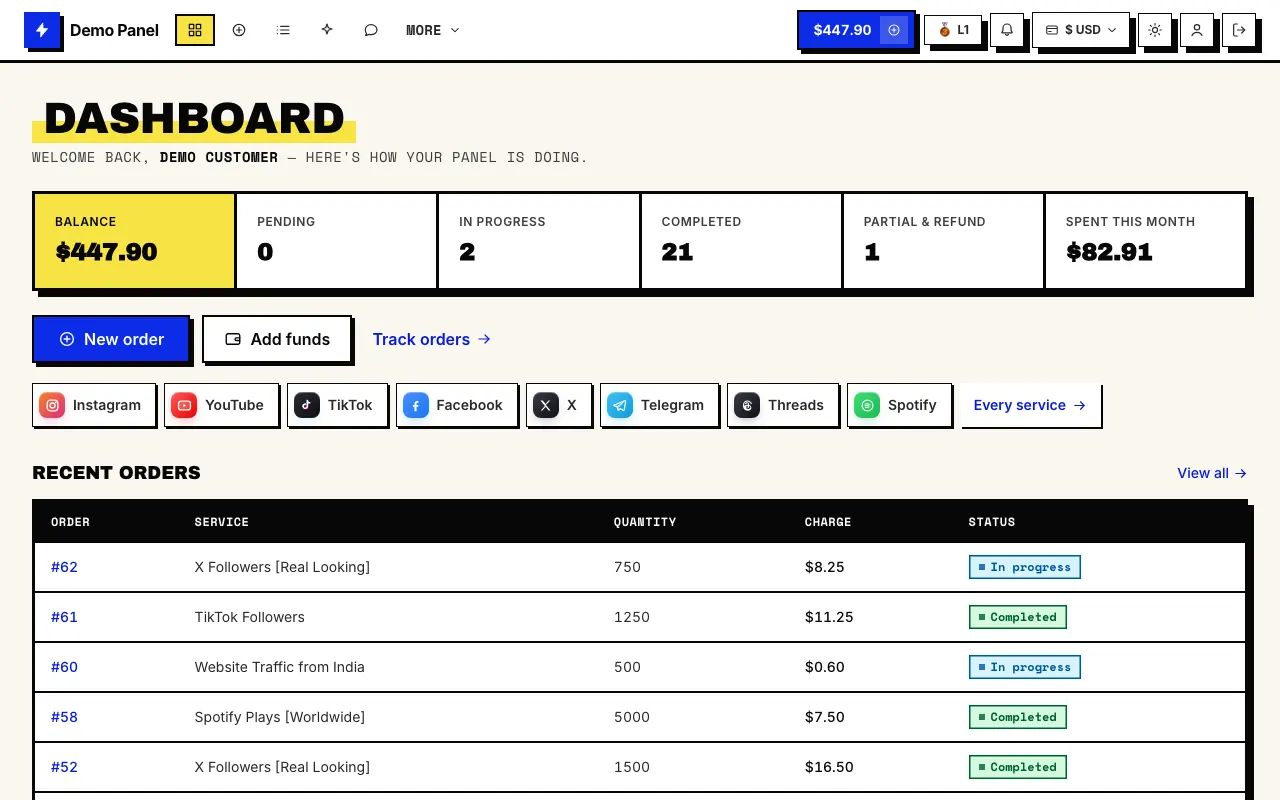Click Completed status badge of order #61
Image resolution: width=1280 pixels, height=800 pixels.
tap(1018, 617)
